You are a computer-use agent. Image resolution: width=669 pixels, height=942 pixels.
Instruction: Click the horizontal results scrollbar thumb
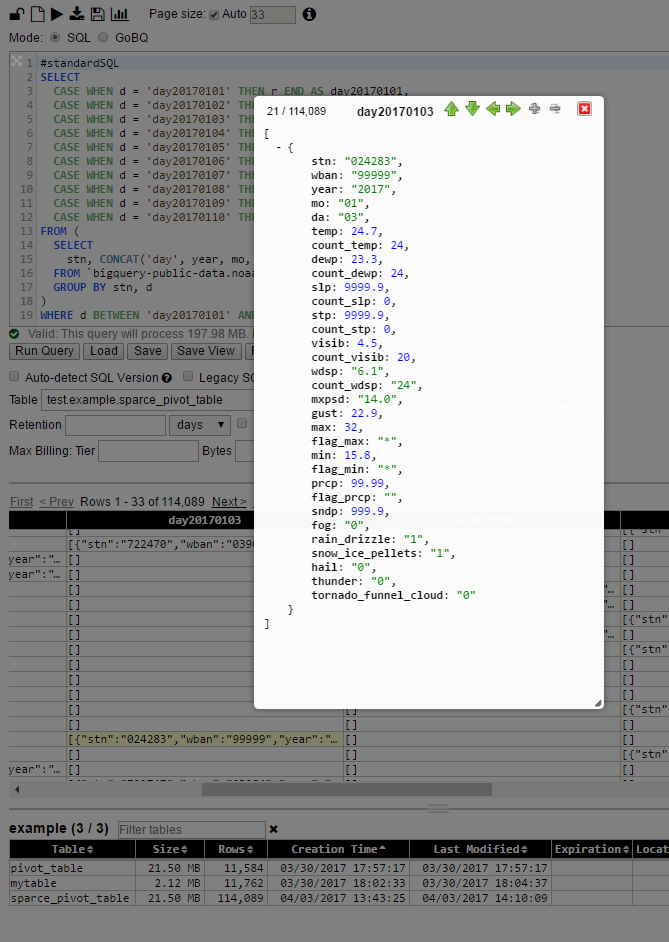[x=347, y=789]
